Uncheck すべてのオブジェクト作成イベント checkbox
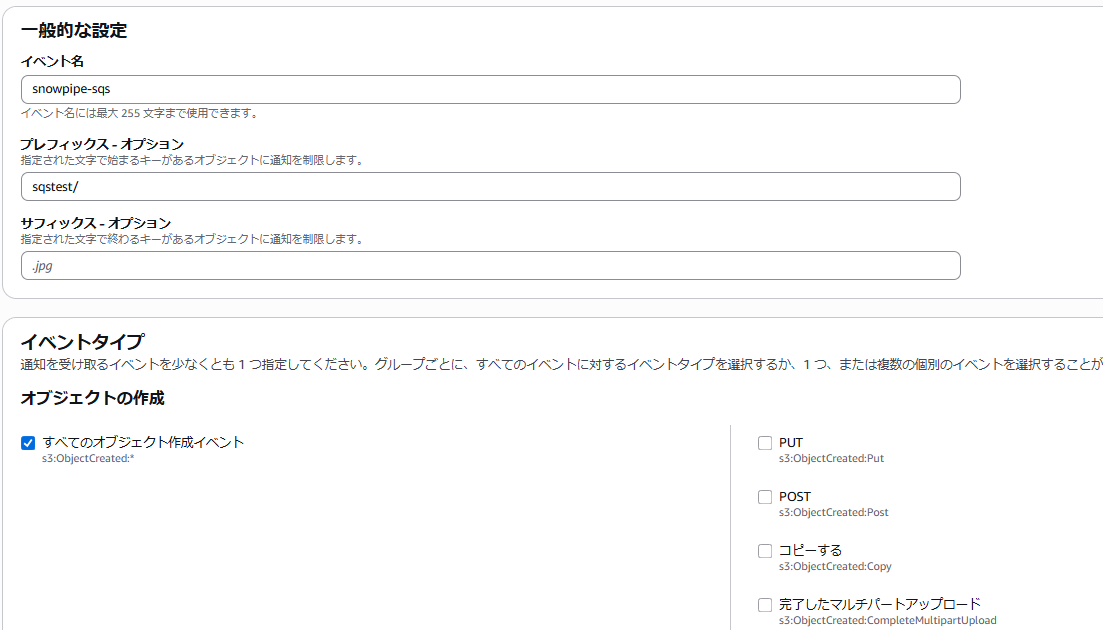Viewport: 1103px width, 630px height. [28, 443]
